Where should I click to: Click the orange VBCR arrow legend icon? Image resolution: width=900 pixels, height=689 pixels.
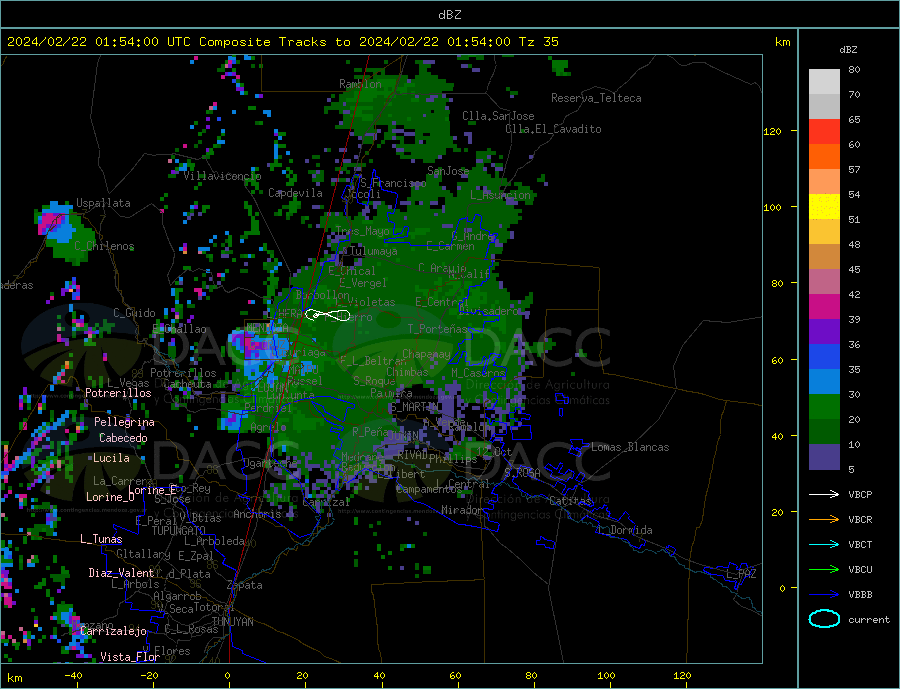click(824, 520)
